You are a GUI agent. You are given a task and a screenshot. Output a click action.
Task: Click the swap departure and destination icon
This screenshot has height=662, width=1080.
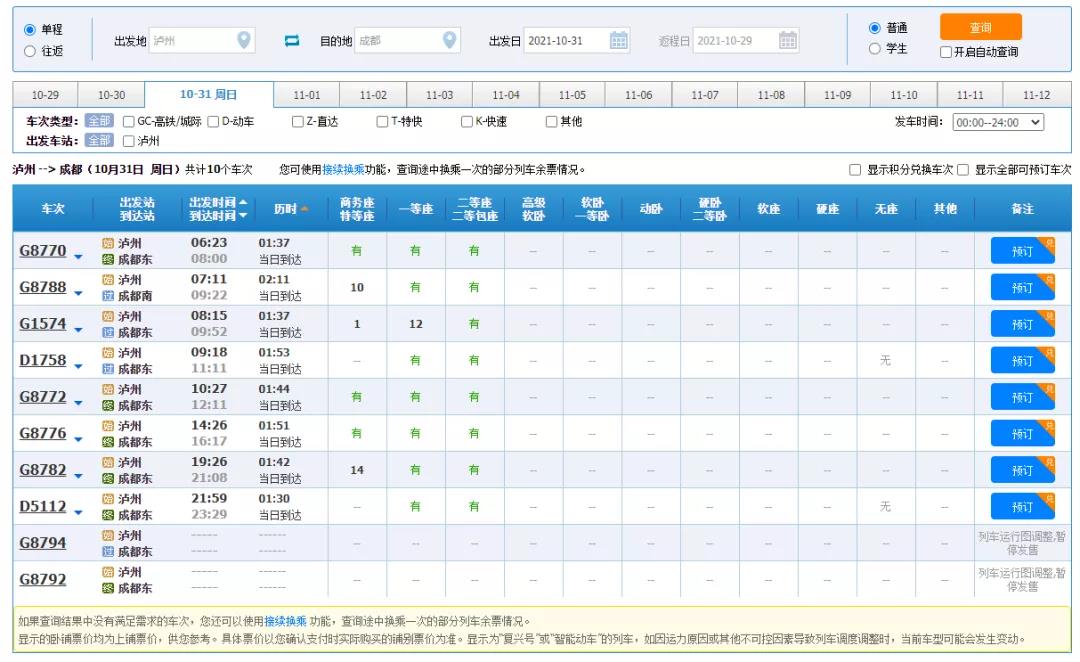pos(291,41)
